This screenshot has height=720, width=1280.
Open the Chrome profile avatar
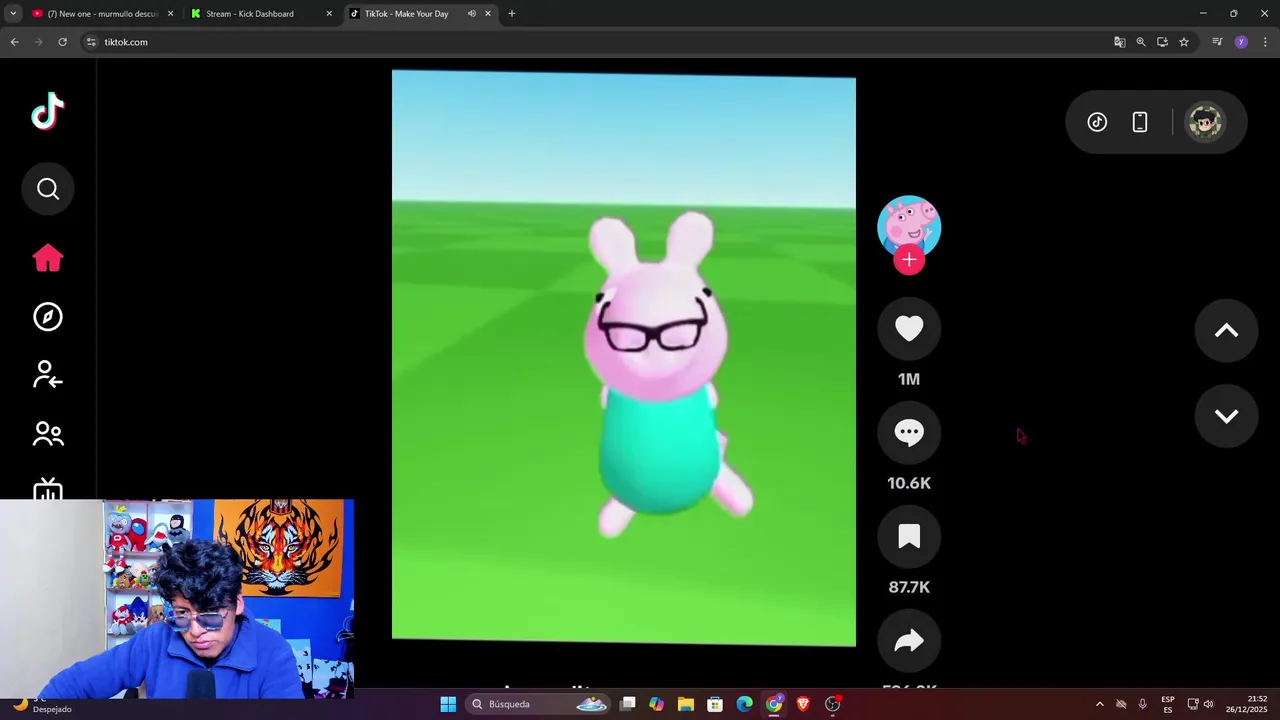[x=1241, y=42]
